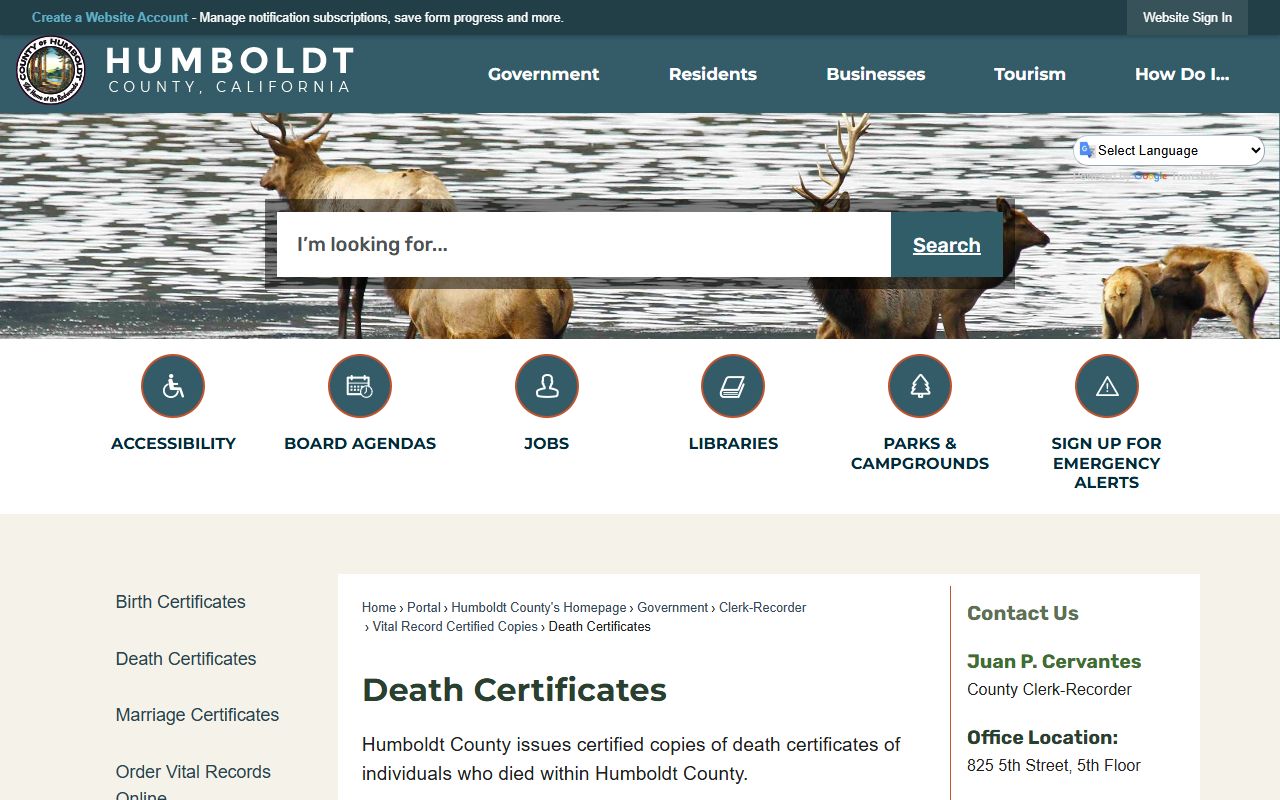Click the BOARD AGENDAS text link
Viewport: 1280px width, 800px height.
360,444
